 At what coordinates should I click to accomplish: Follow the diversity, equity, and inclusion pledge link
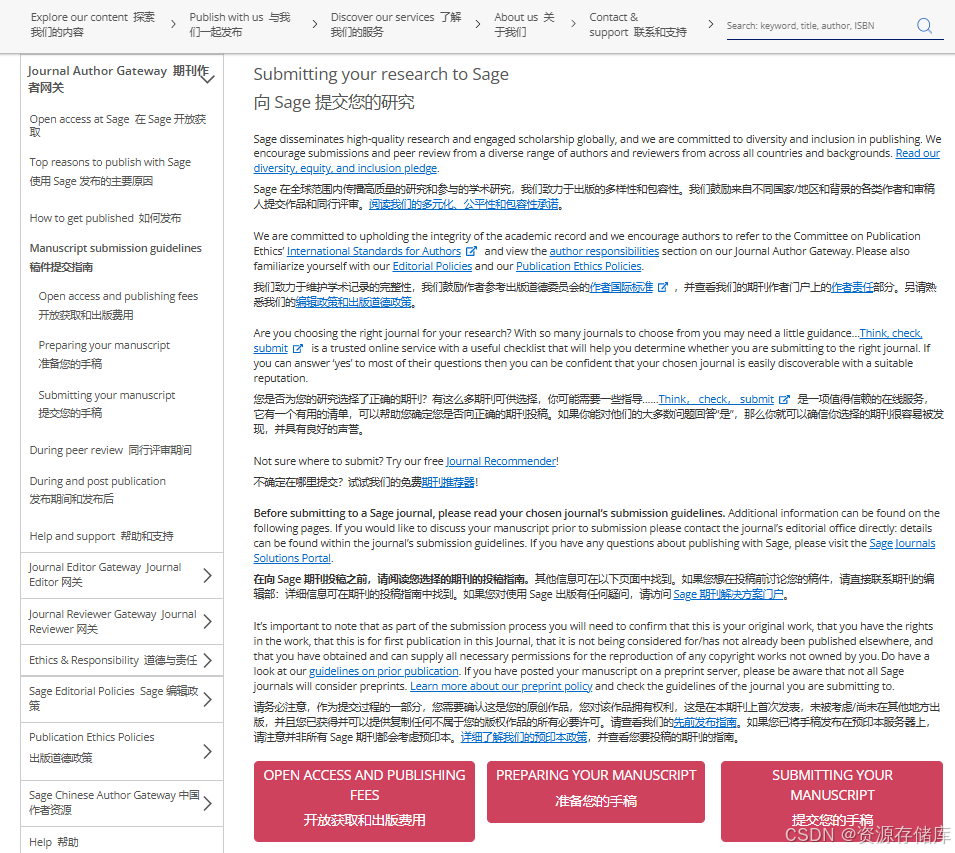[345, 168]
